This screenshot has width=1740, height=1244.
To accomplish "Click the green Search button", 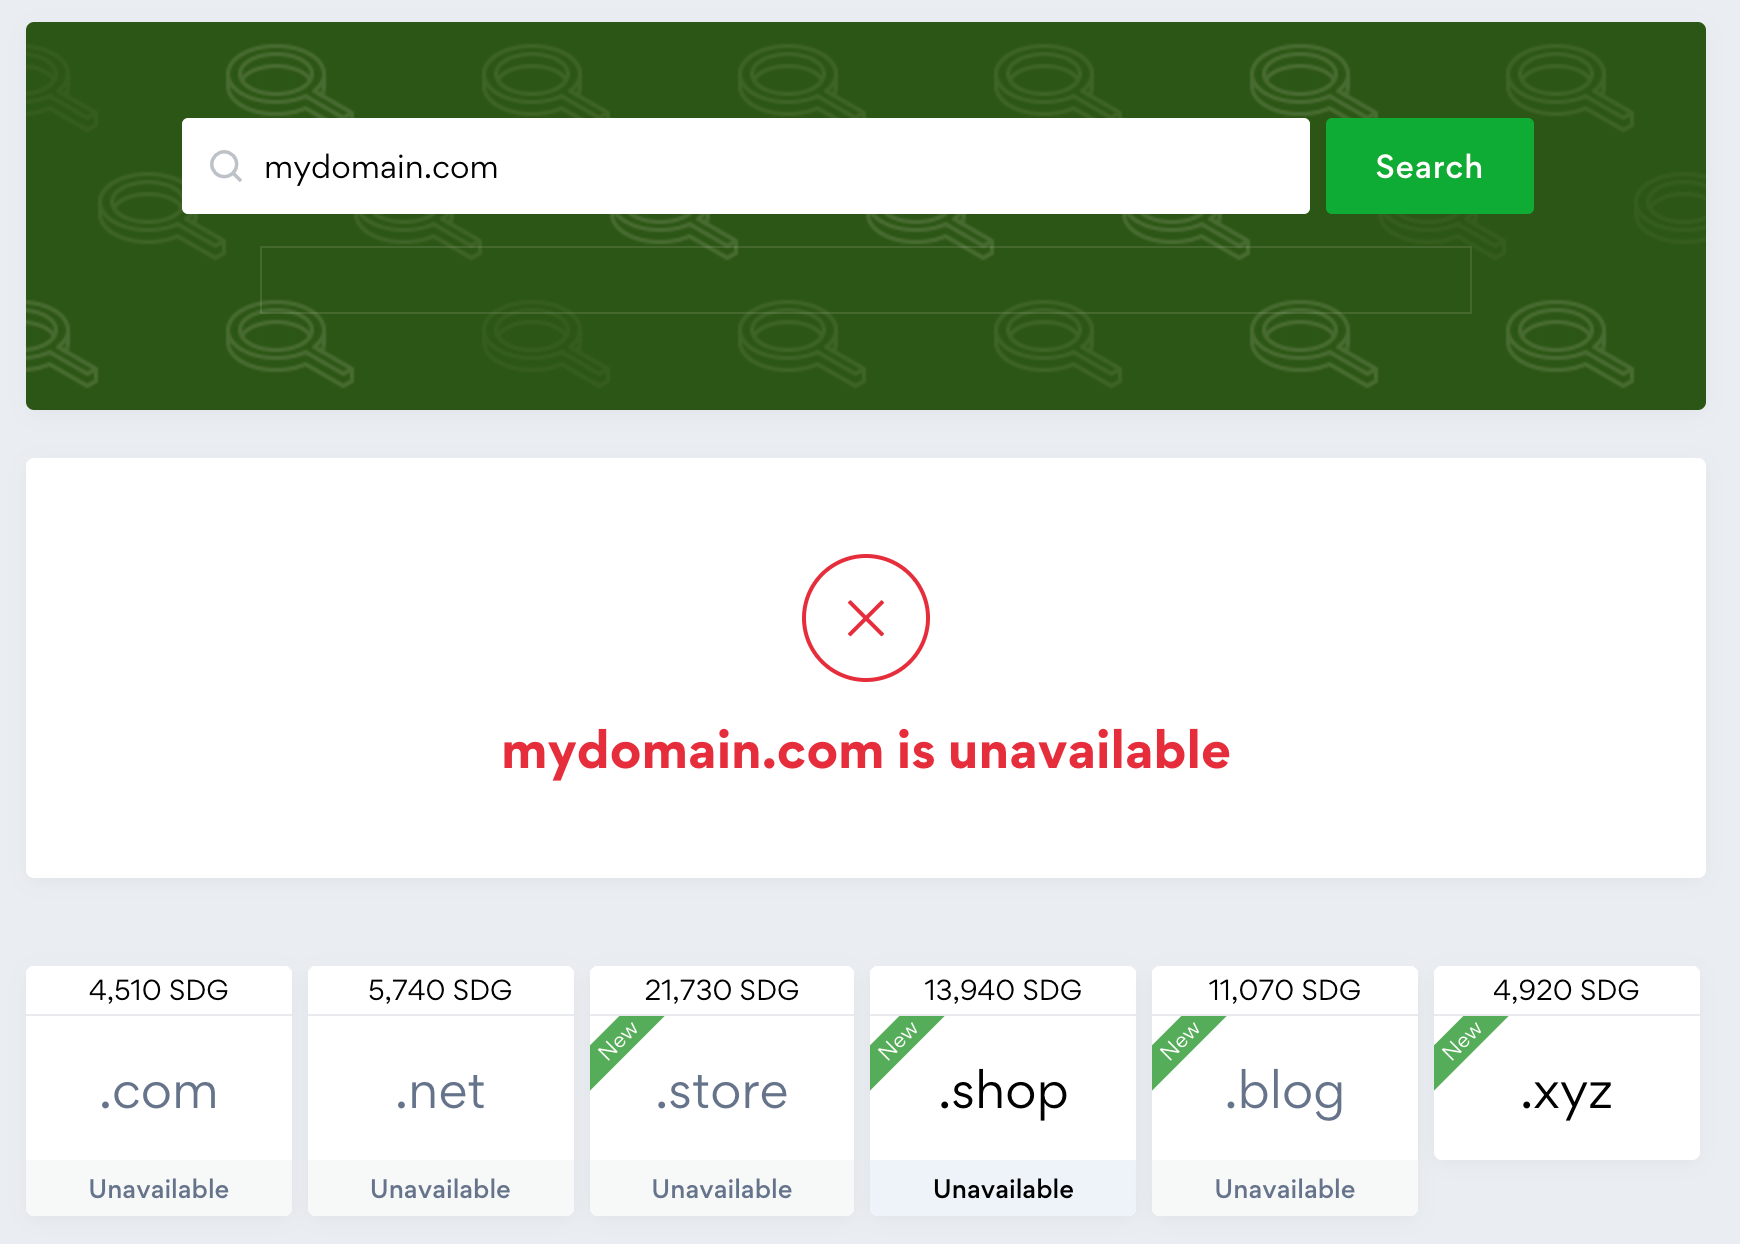I will point(1430,166).
